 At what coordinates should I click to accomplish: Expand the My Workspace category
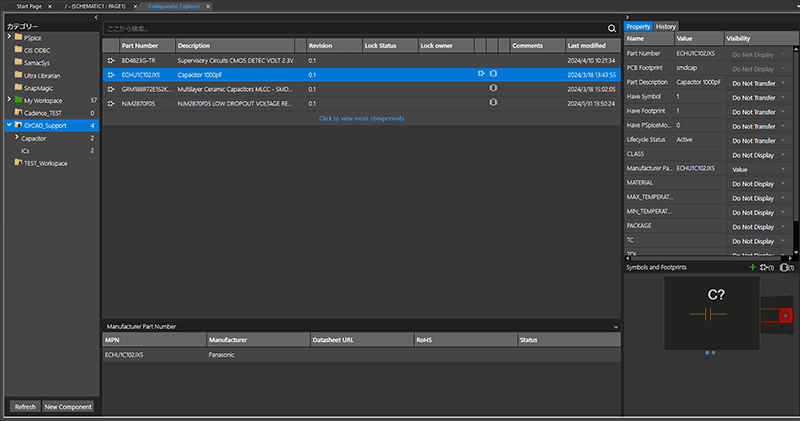pyautogui.click(x=9, y=100)
